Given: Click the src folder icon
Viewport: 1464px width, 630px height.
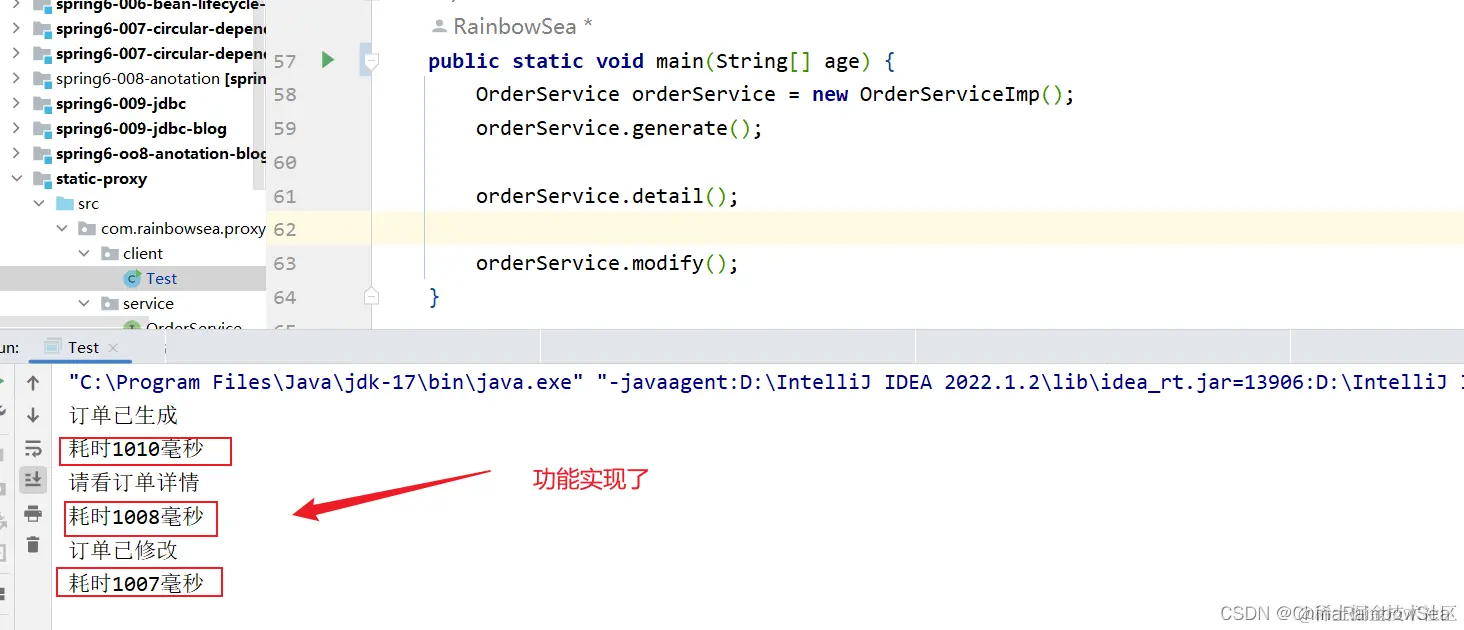Looking at the screenshot, I should coord(65,204).
